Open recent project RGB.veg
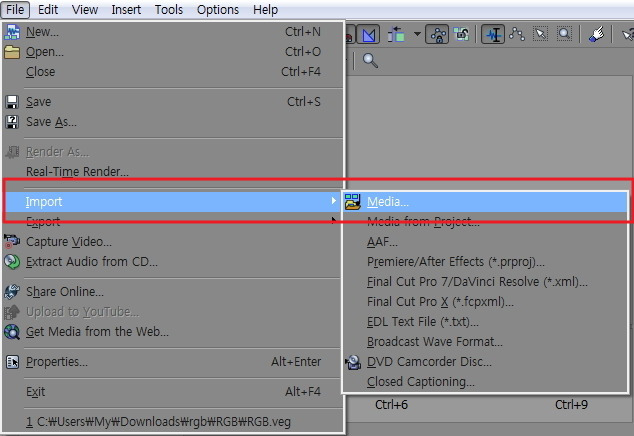 point(173,421)
